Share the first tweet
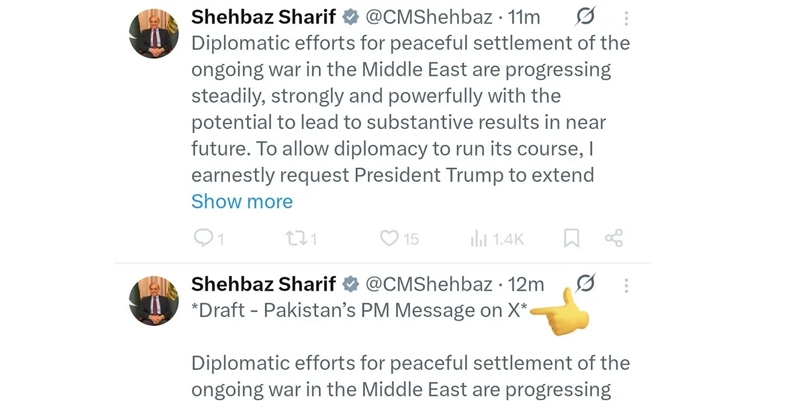This screenshot has height=410, width=800. tap(614, 238)
